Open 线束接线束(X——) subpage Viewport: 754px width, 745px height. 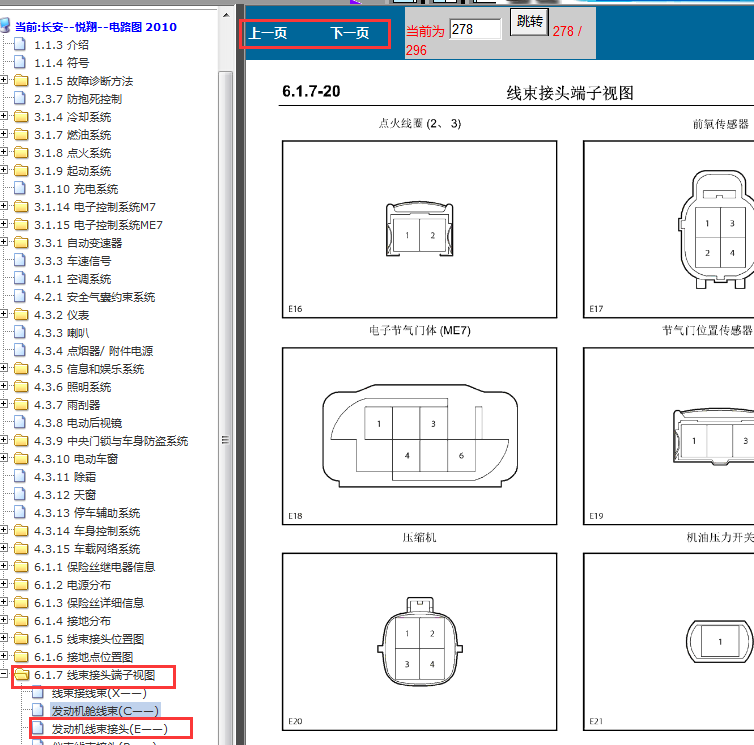point(99,693)
